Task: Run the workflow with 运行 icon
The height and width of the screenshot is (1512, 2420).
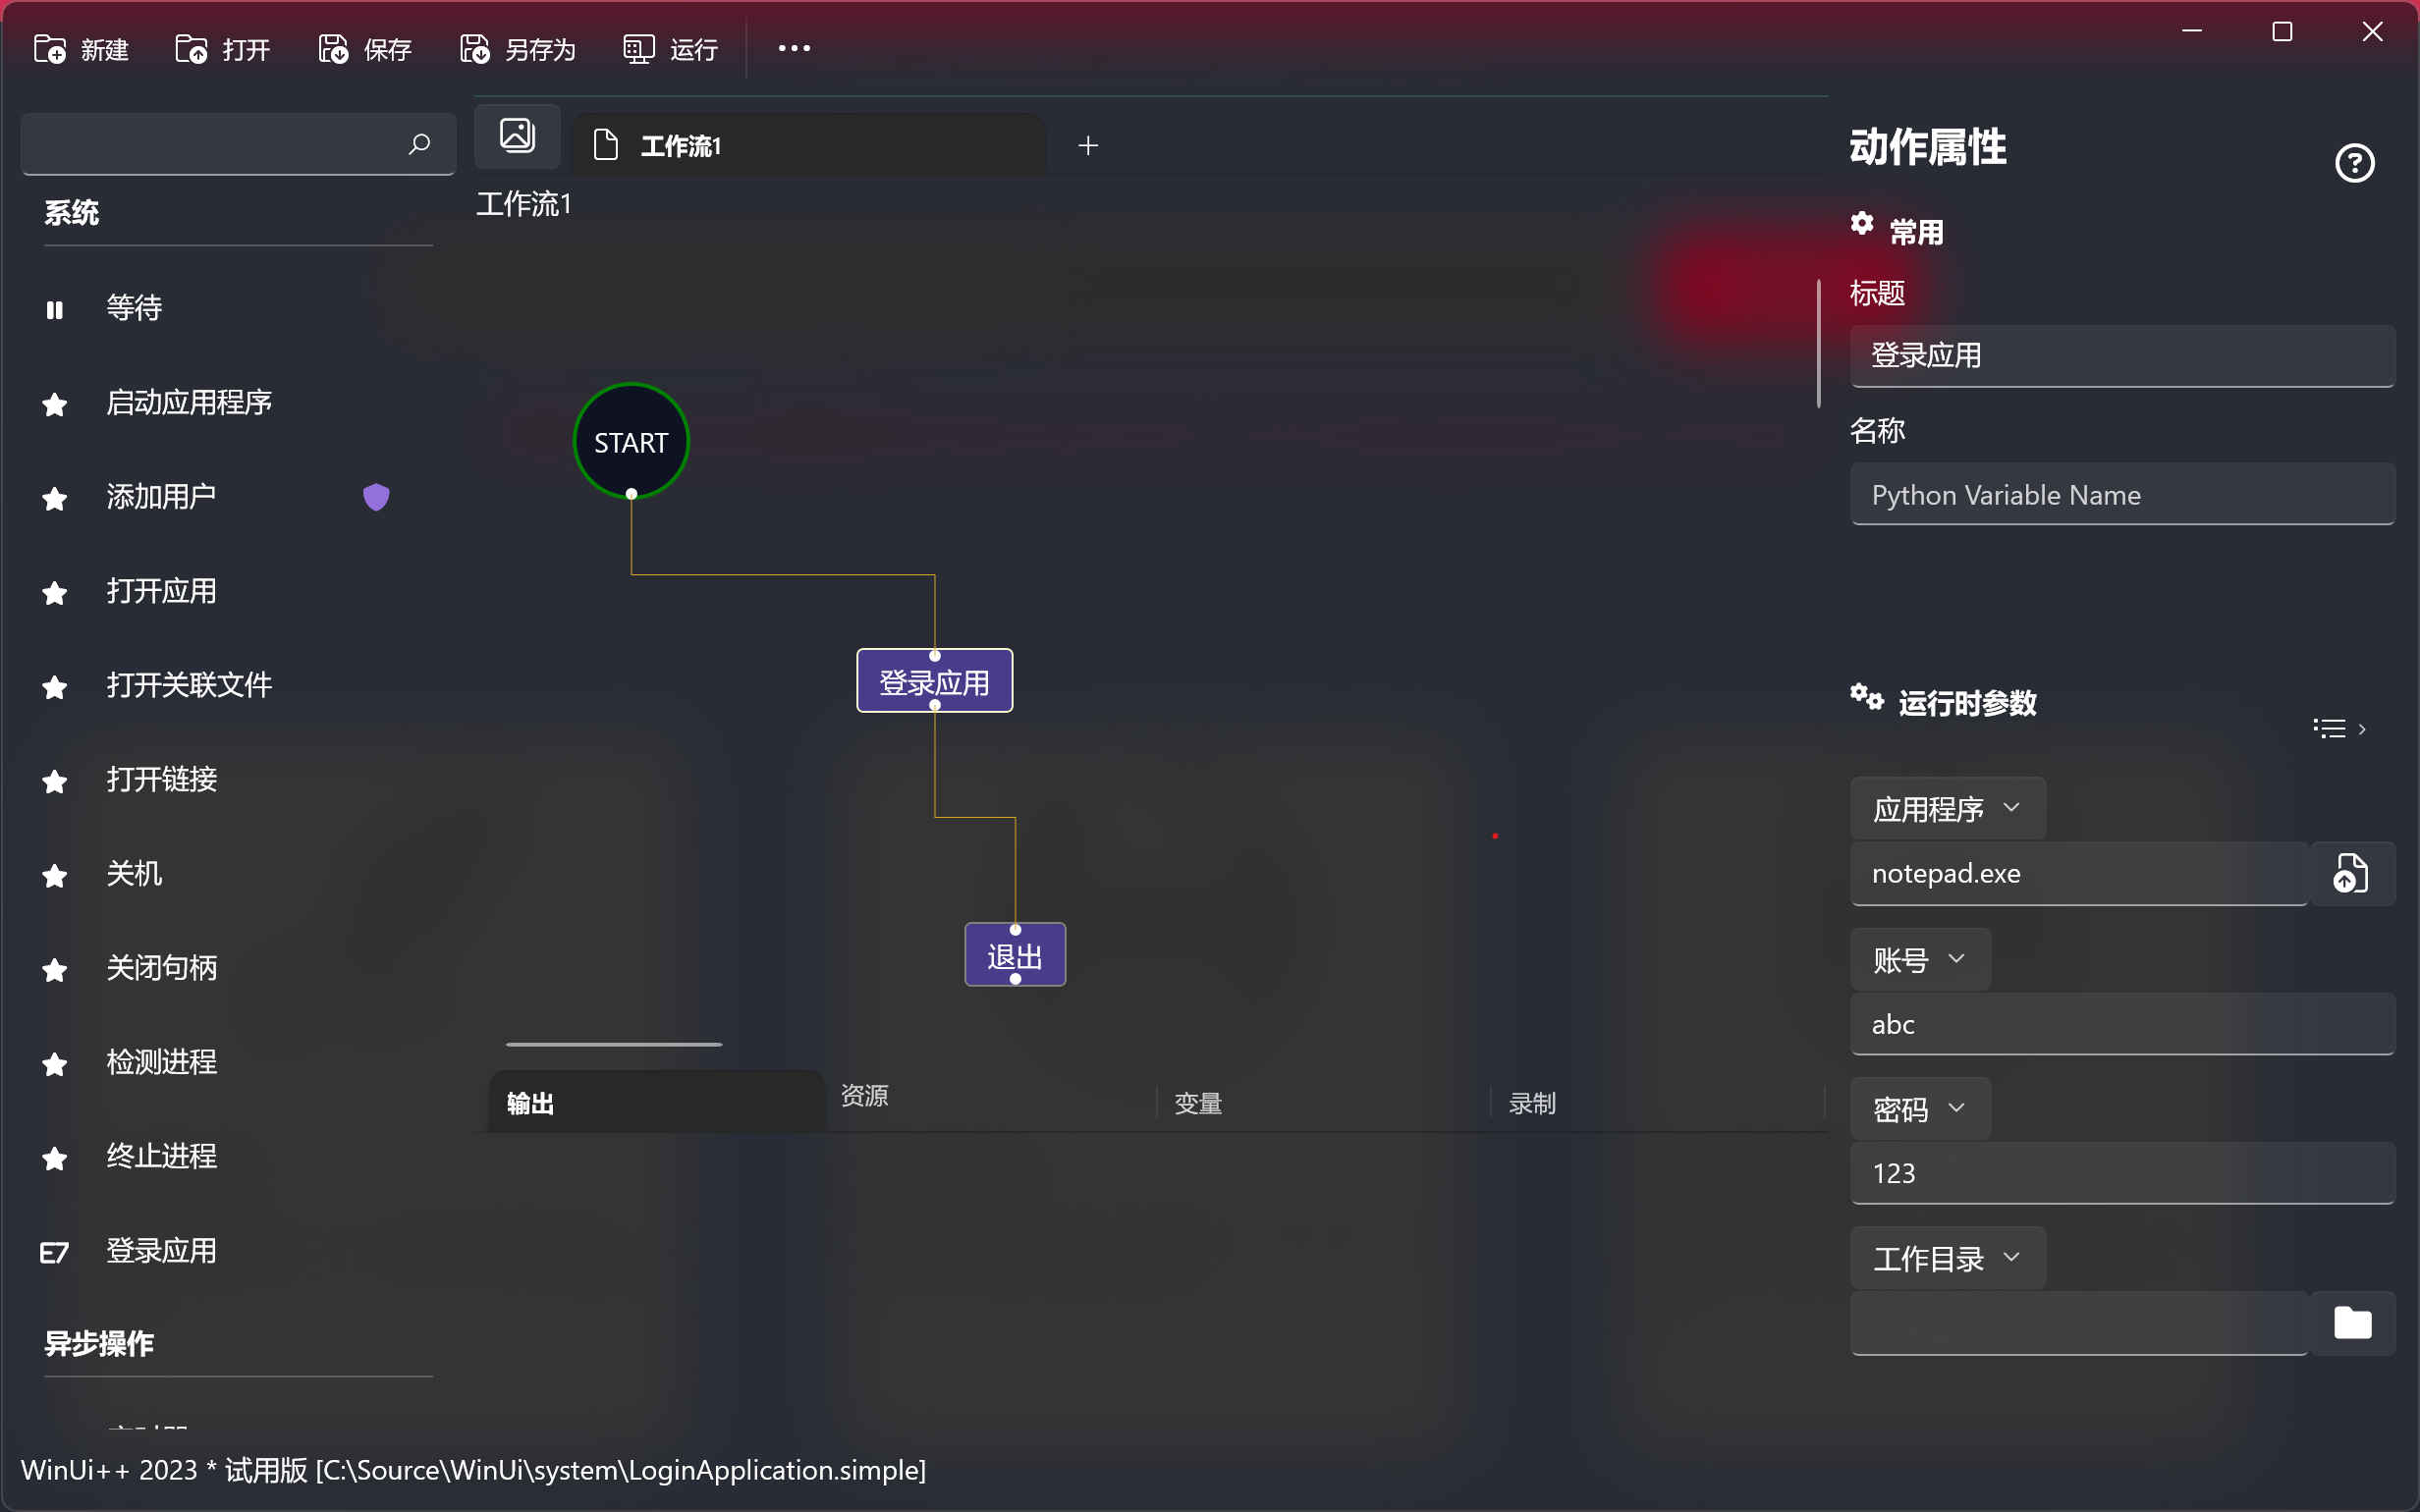Action: click(x=638, y=48)
